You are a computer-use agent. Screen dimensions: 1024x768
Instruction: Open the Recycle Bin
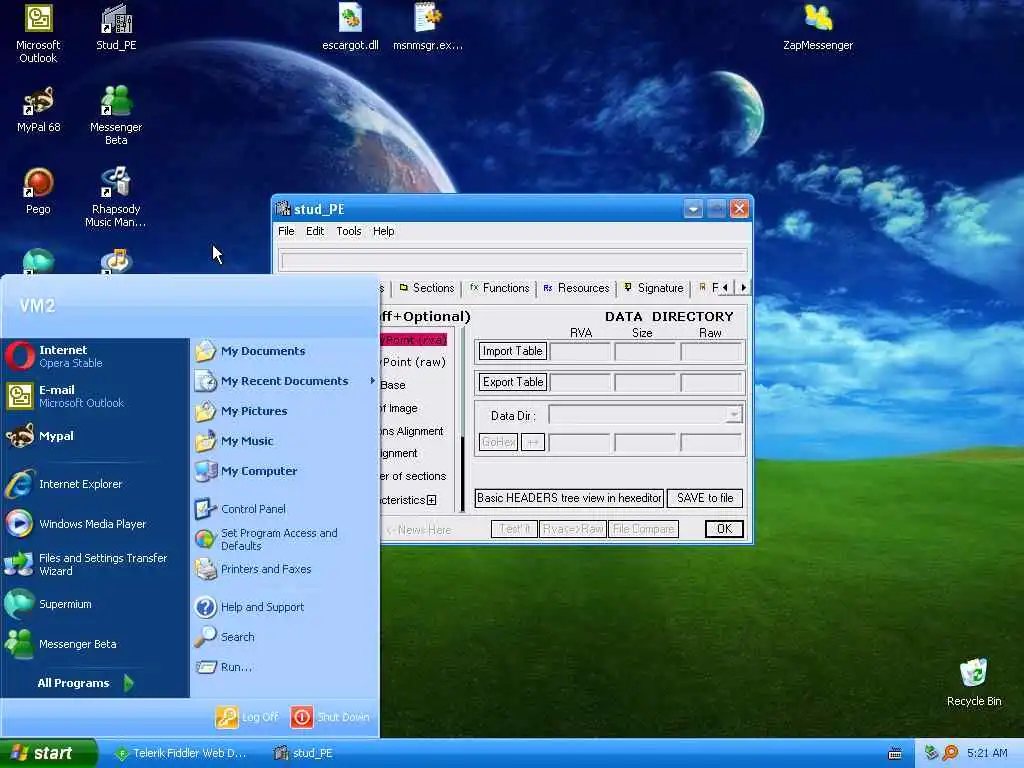click(x=974, y=683)
